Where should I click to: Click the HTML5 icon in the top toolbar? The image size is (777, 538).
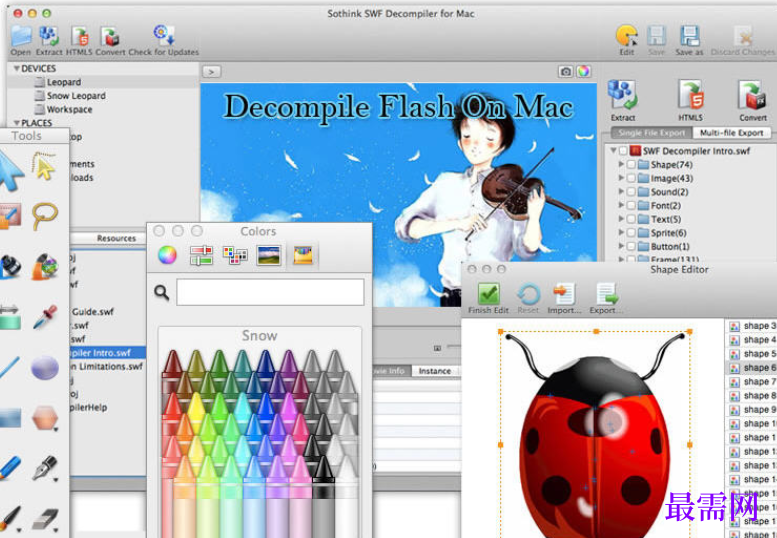click(x=80, y=36)
